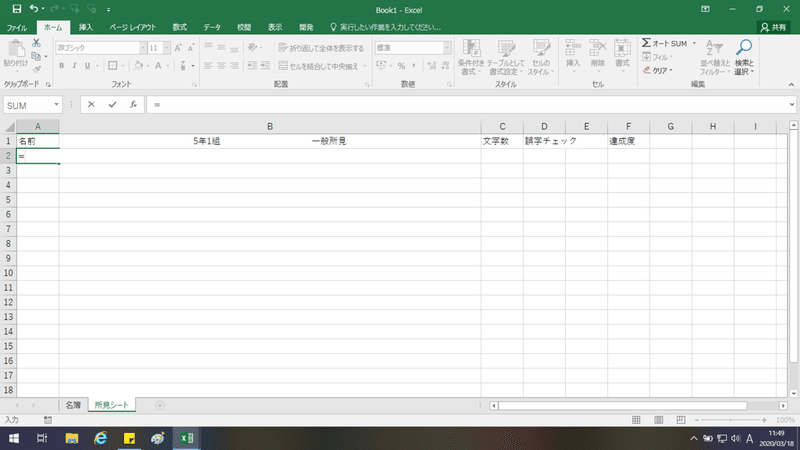Toggle Underline formatting
Screen dimensions: 800x450
[87, 65]
